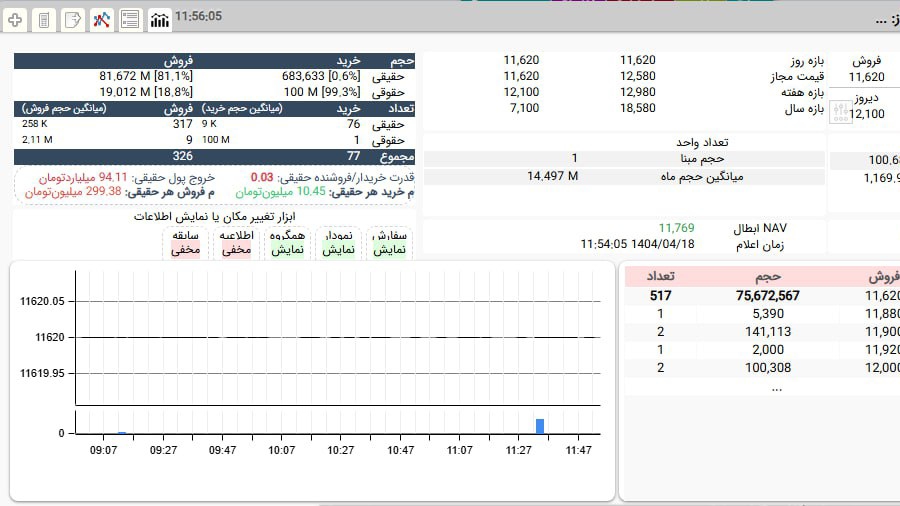Image resolution: width=900 pixels, height=506 pixels.
Task: Click the plus add icon in toolbar
Action: click(15, 20)
